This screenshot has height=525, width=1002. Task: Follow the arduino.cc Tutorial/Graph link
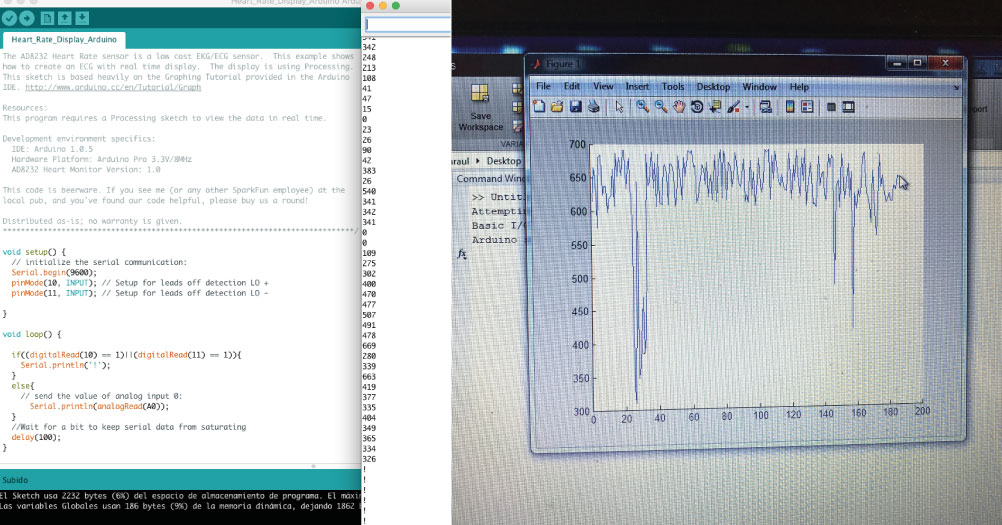pyautogui.click(x=113, y=87)
